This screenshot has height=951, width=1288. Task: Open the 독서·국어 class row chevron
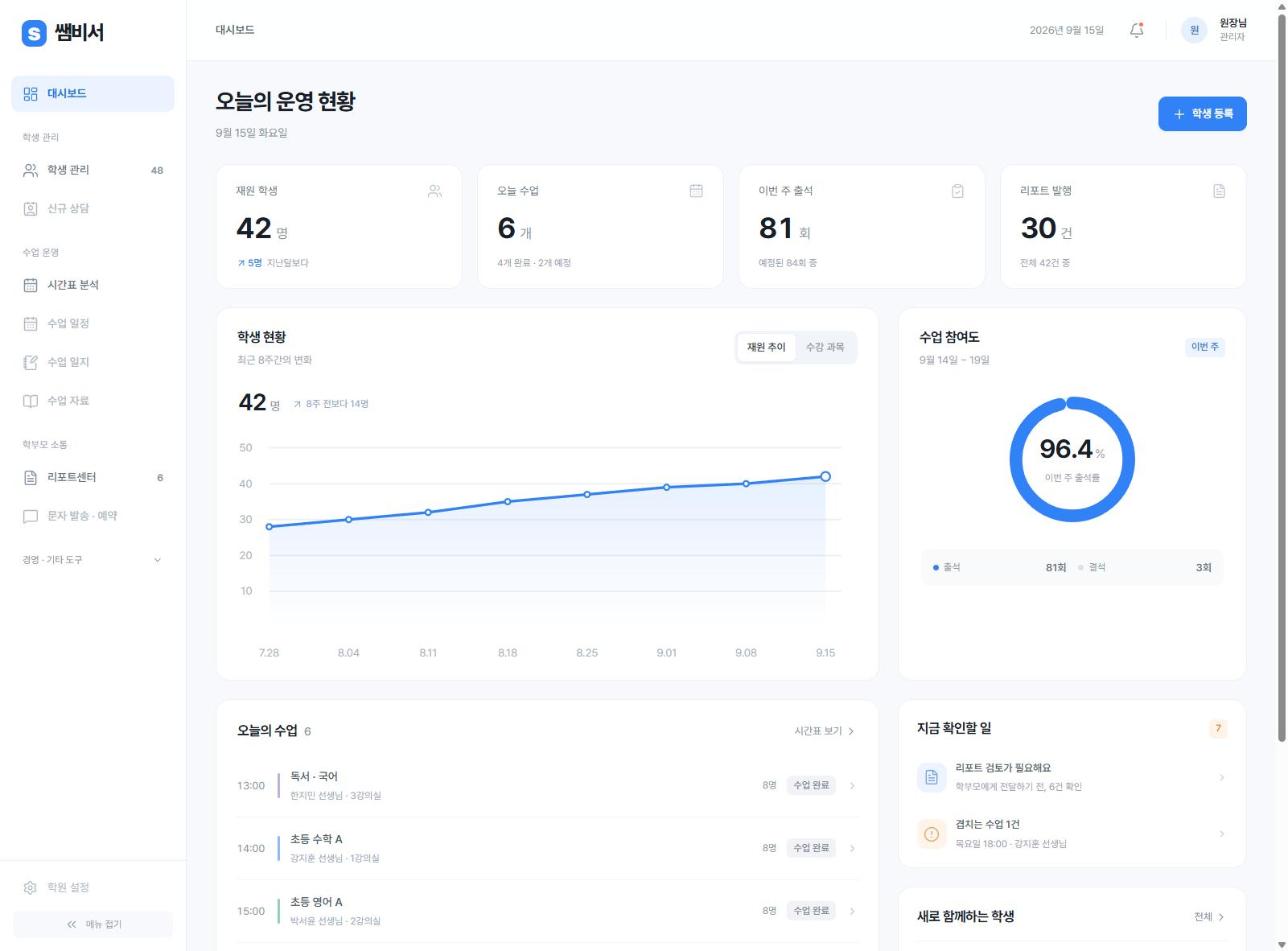tap(852, 786)
